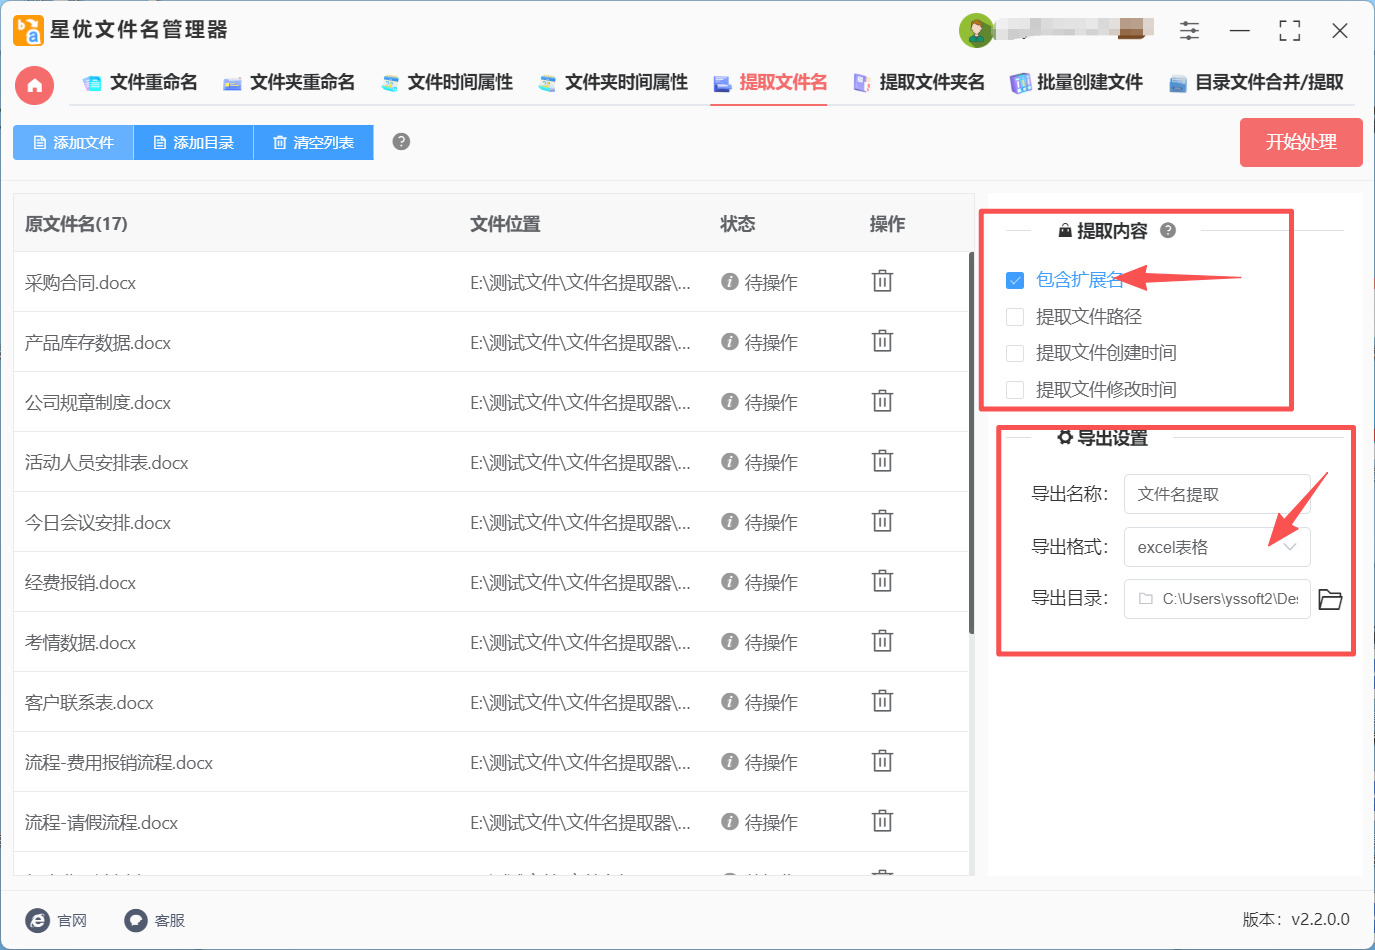Click the user avatar icon

976,31
